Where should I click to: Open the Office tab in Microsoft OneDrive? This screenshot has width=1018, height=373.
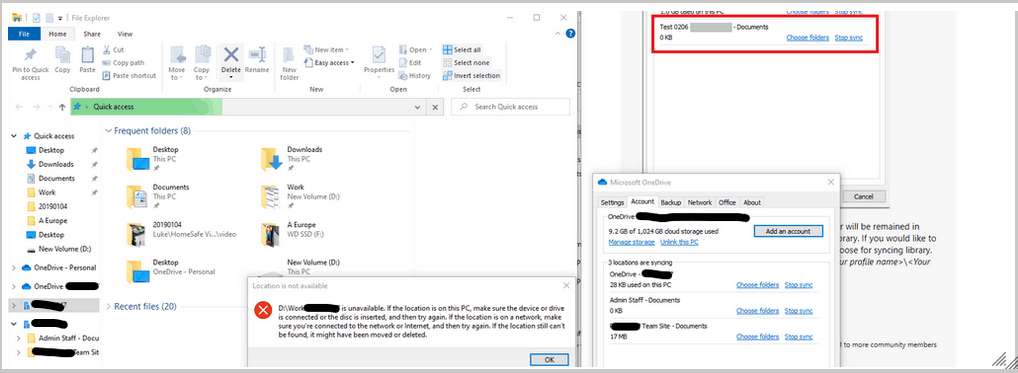point(727,202)
